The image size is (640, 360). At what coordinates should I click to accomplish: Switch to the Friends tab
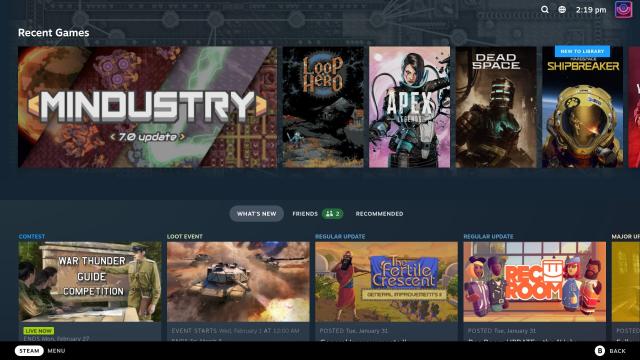click(x=305, y=213)
